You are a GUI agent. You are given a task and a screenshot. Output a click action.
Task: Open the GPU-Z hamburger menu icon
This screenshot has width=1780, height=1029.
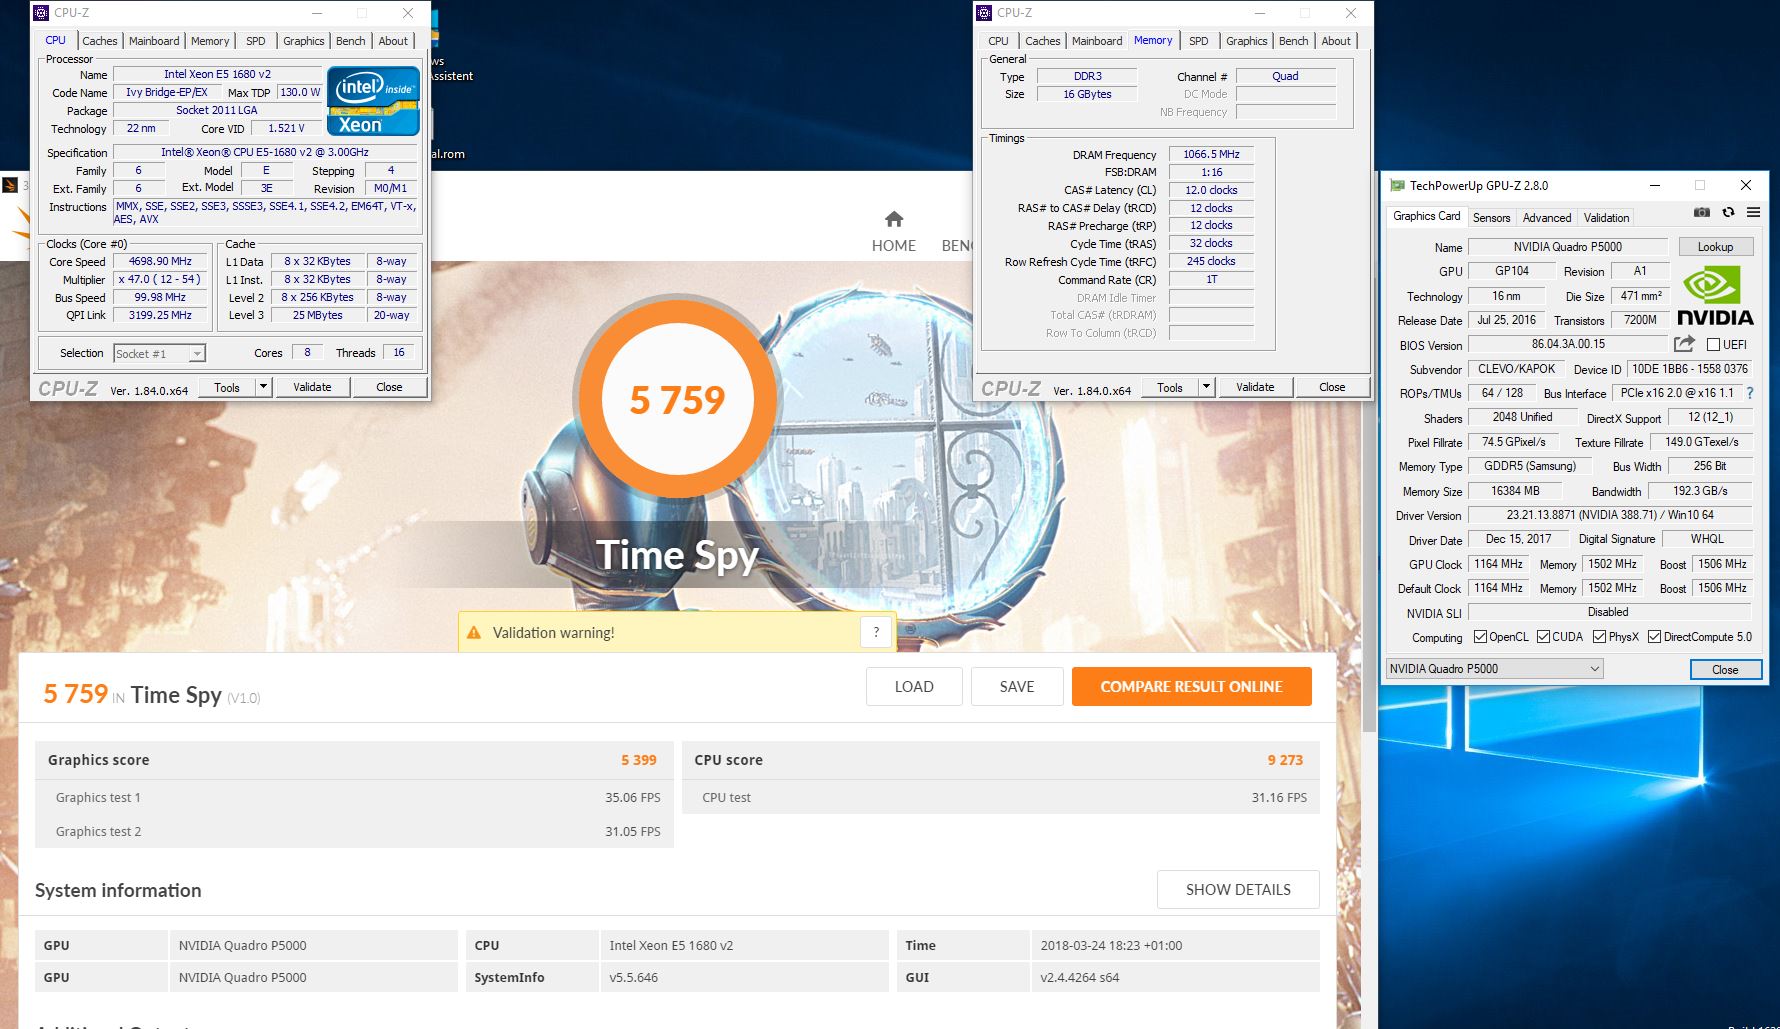(x=1753, y=212)
